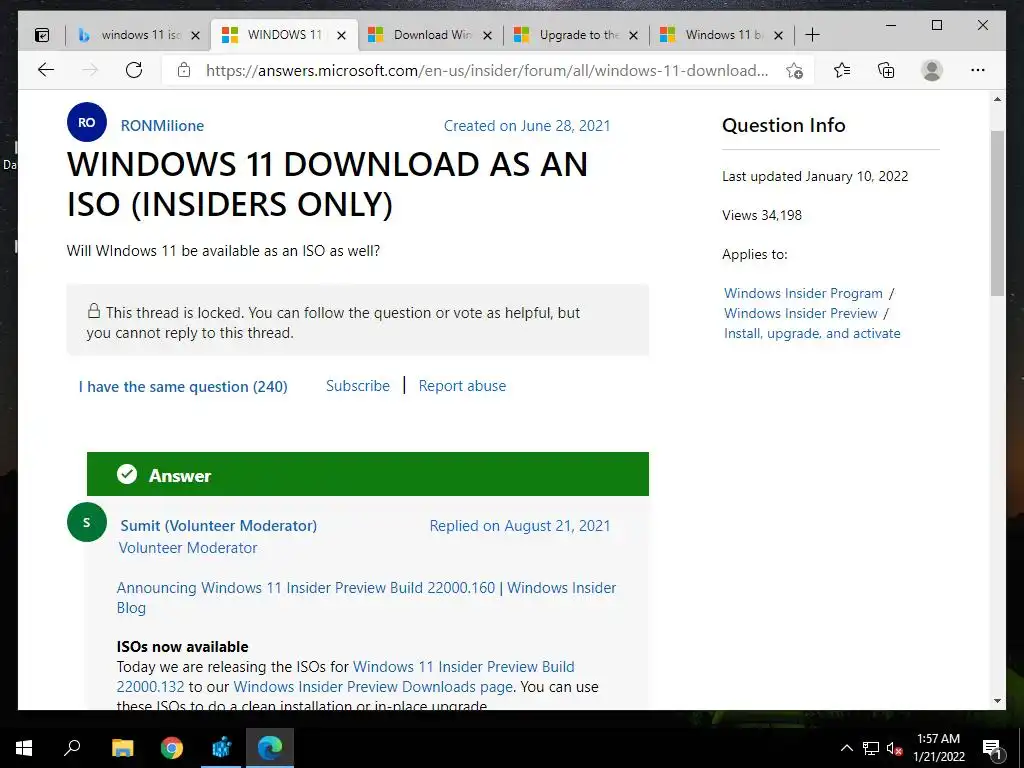1024x768 pixels.
Task: View site information lock icon
Action: pos(184,70)
